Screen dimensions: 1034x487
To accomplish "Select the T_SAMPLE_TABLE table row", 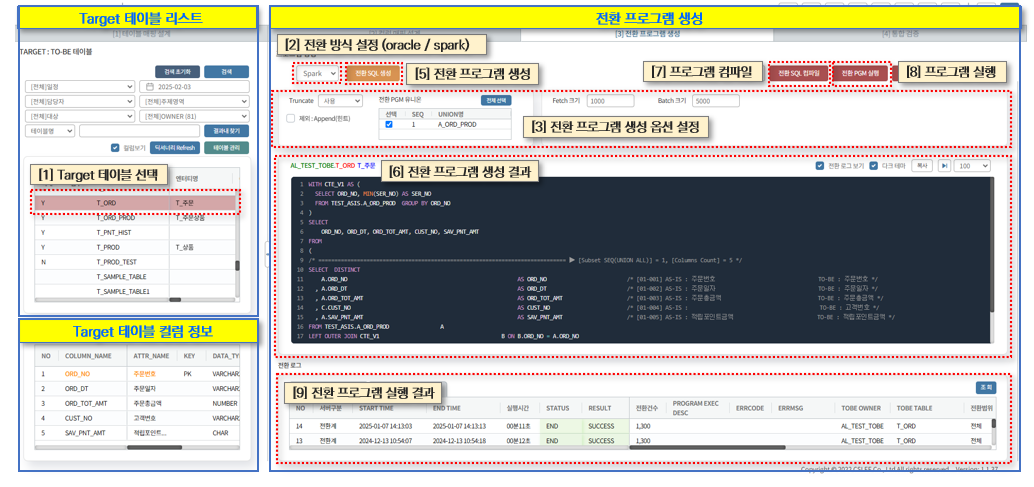I will [135, 277].
